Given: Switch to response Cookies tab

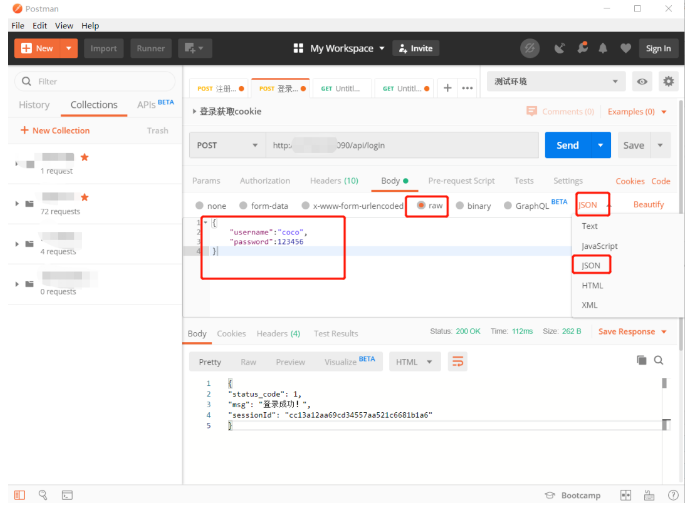Looking at the screenshot, I should tap(231, 334).
